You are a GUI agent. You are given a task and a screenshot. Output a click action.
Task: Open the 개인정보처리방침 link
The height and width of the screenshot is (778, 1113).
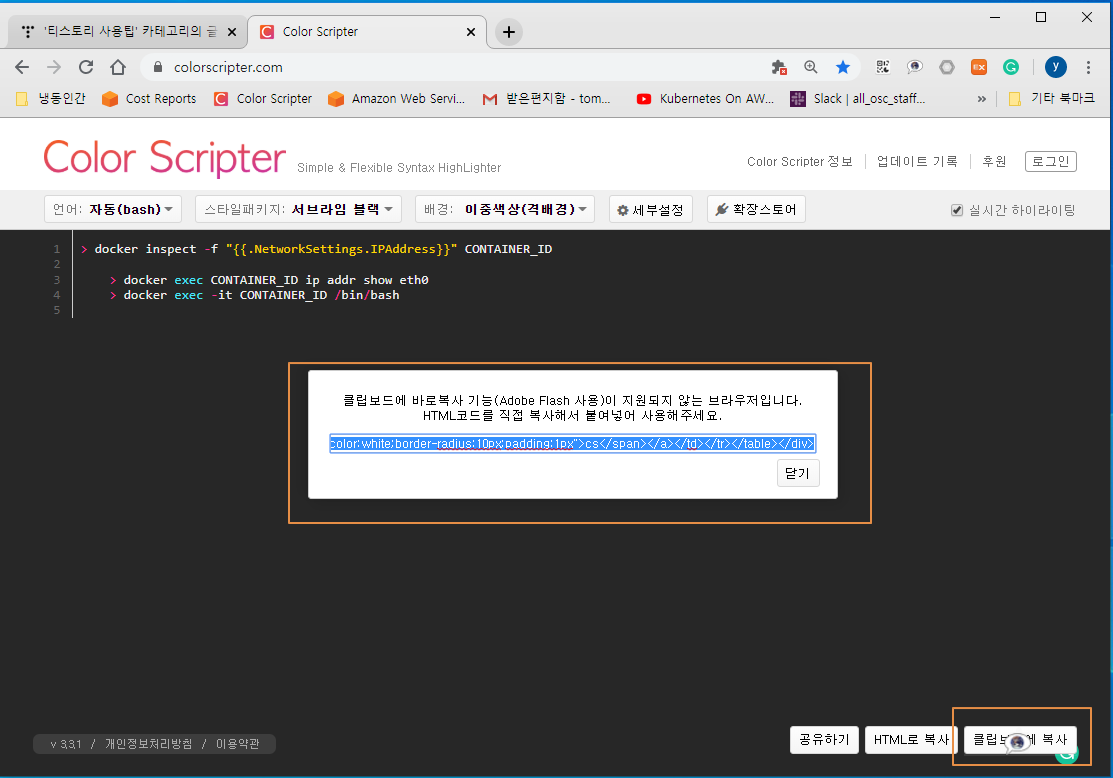(x=148, y=744)
